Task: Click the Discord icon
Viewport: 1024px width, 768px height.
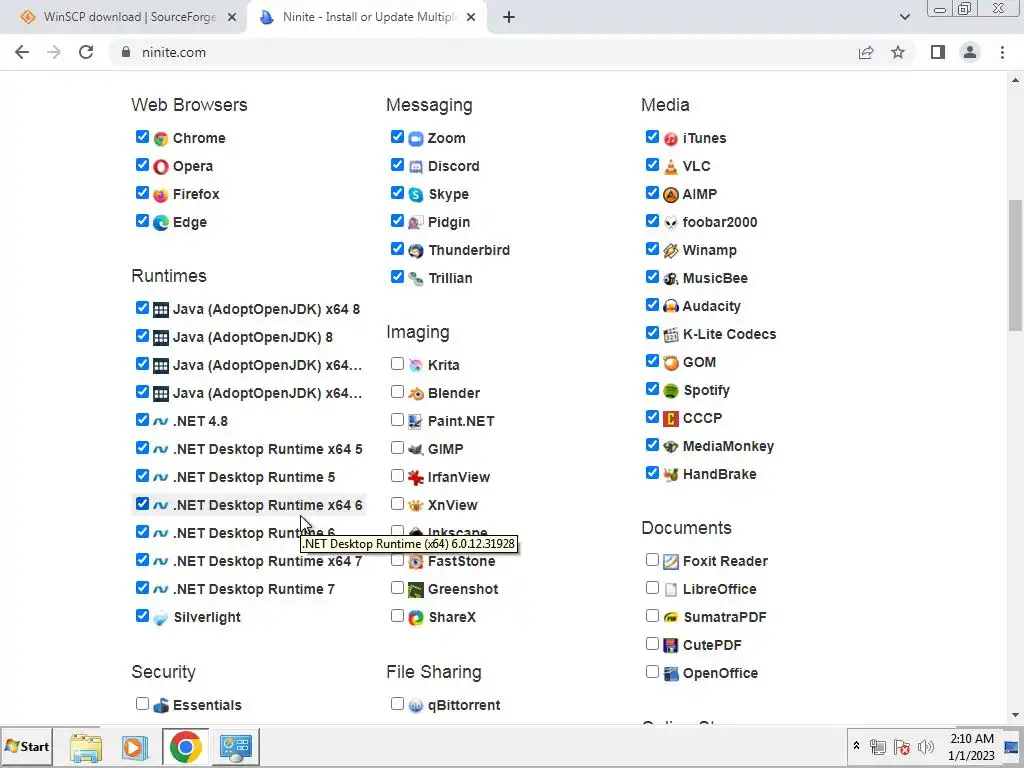Action: pyautogui.click(x=416, y=167)
